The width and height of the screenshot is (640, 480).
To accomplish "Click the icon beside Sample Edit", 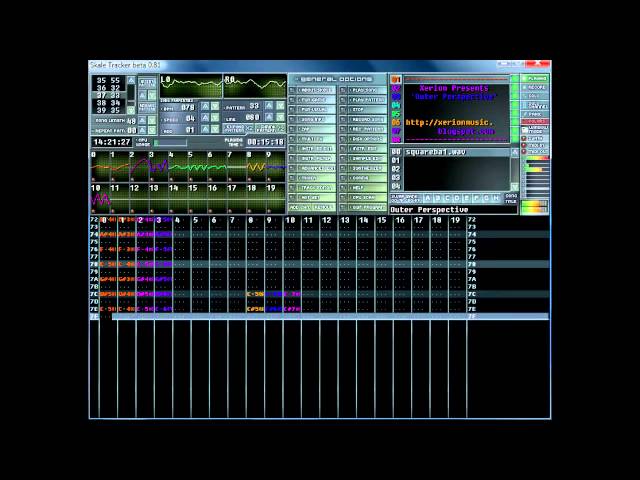I will click(x=343, y=158).
